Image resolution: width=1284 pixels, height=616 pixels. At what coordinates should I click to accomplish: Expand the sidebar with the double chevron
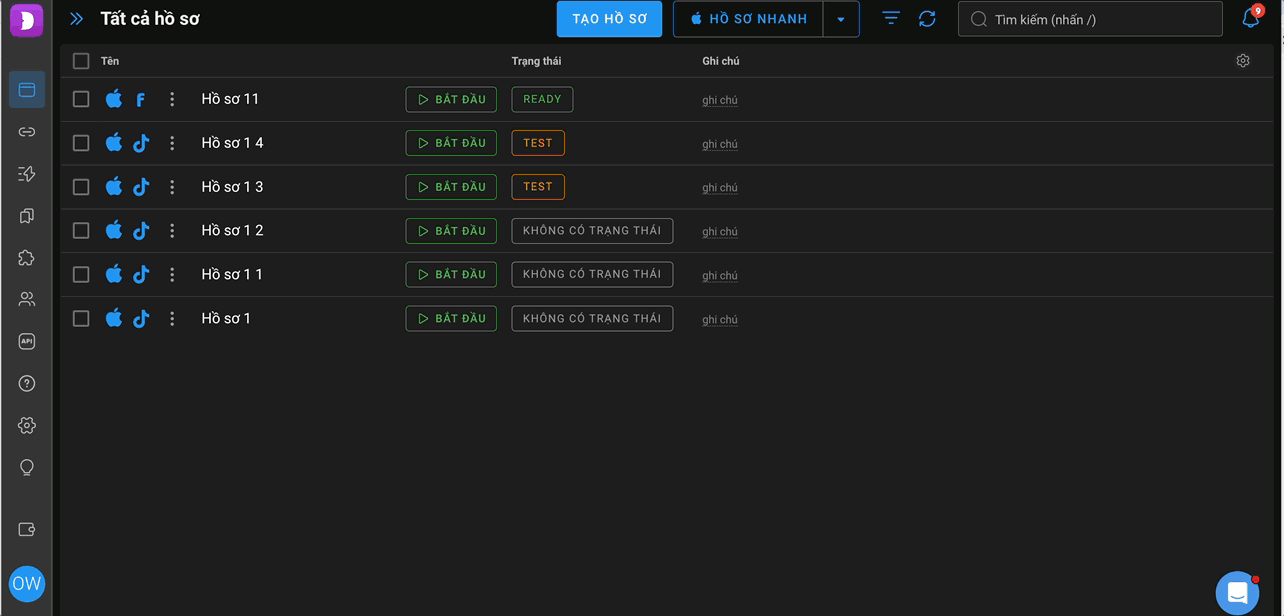[77, 19]
